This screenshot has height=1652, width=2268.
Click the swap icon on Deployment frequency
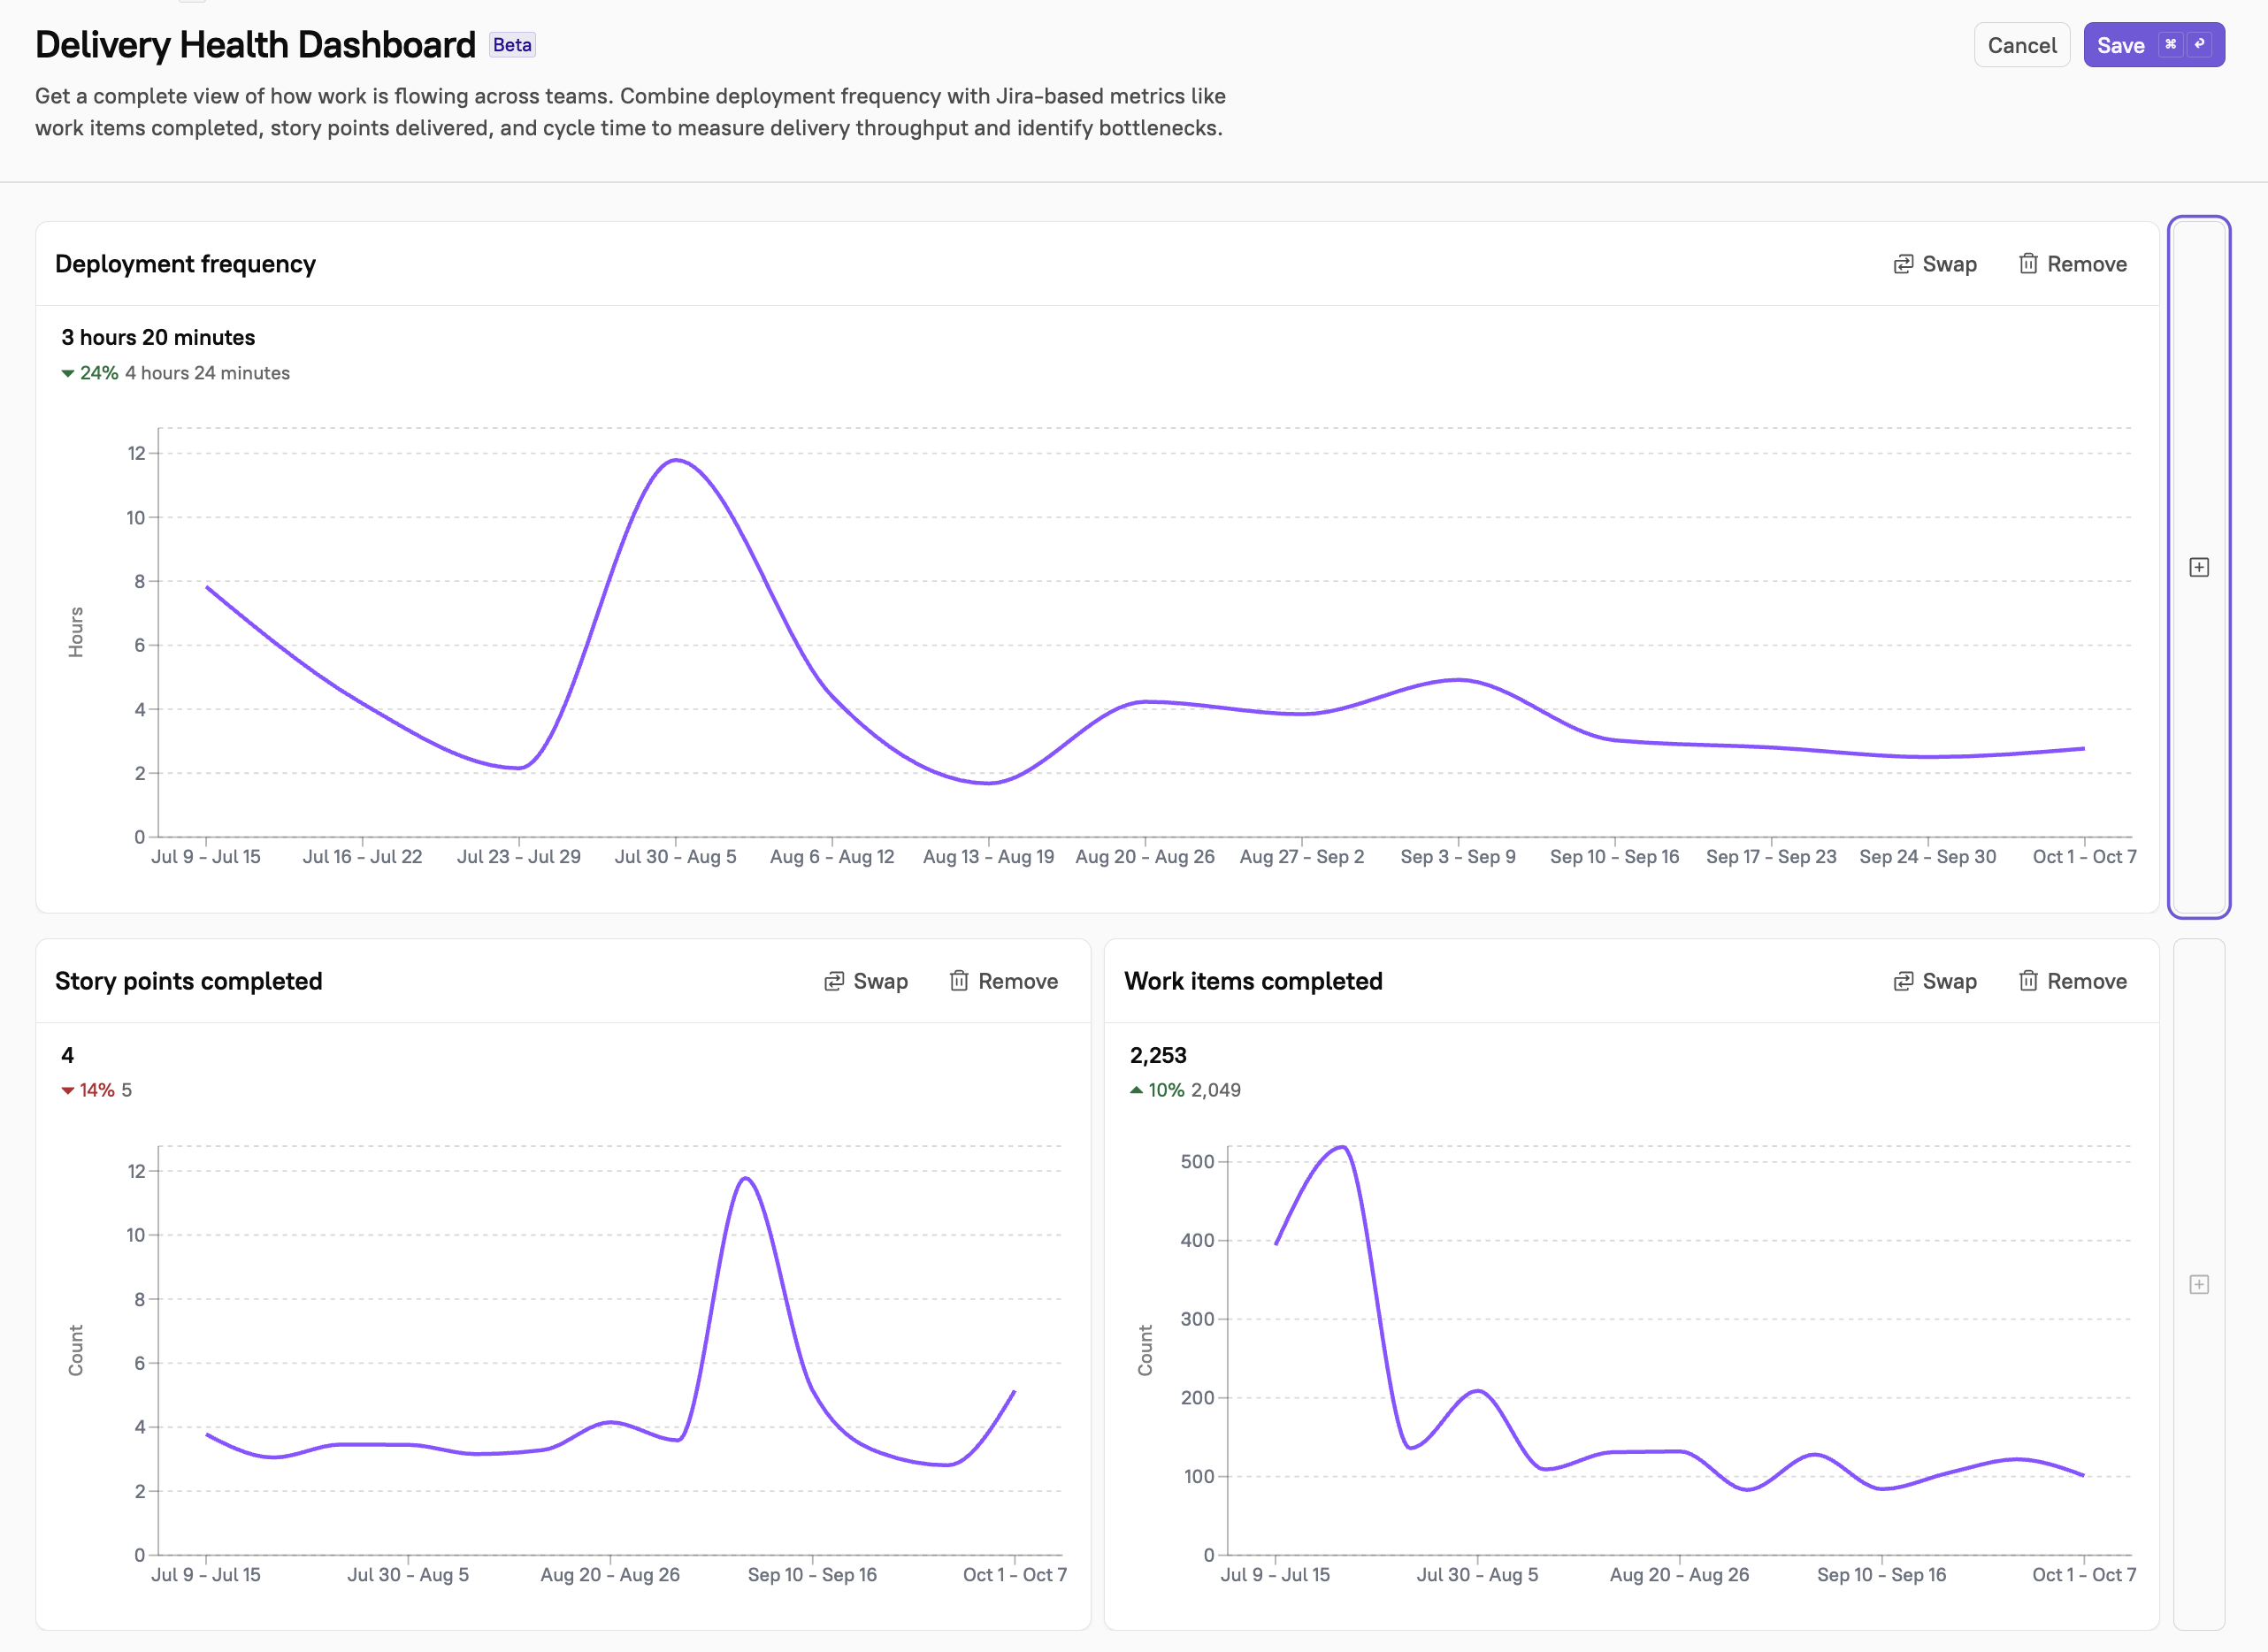(1903, 264)
